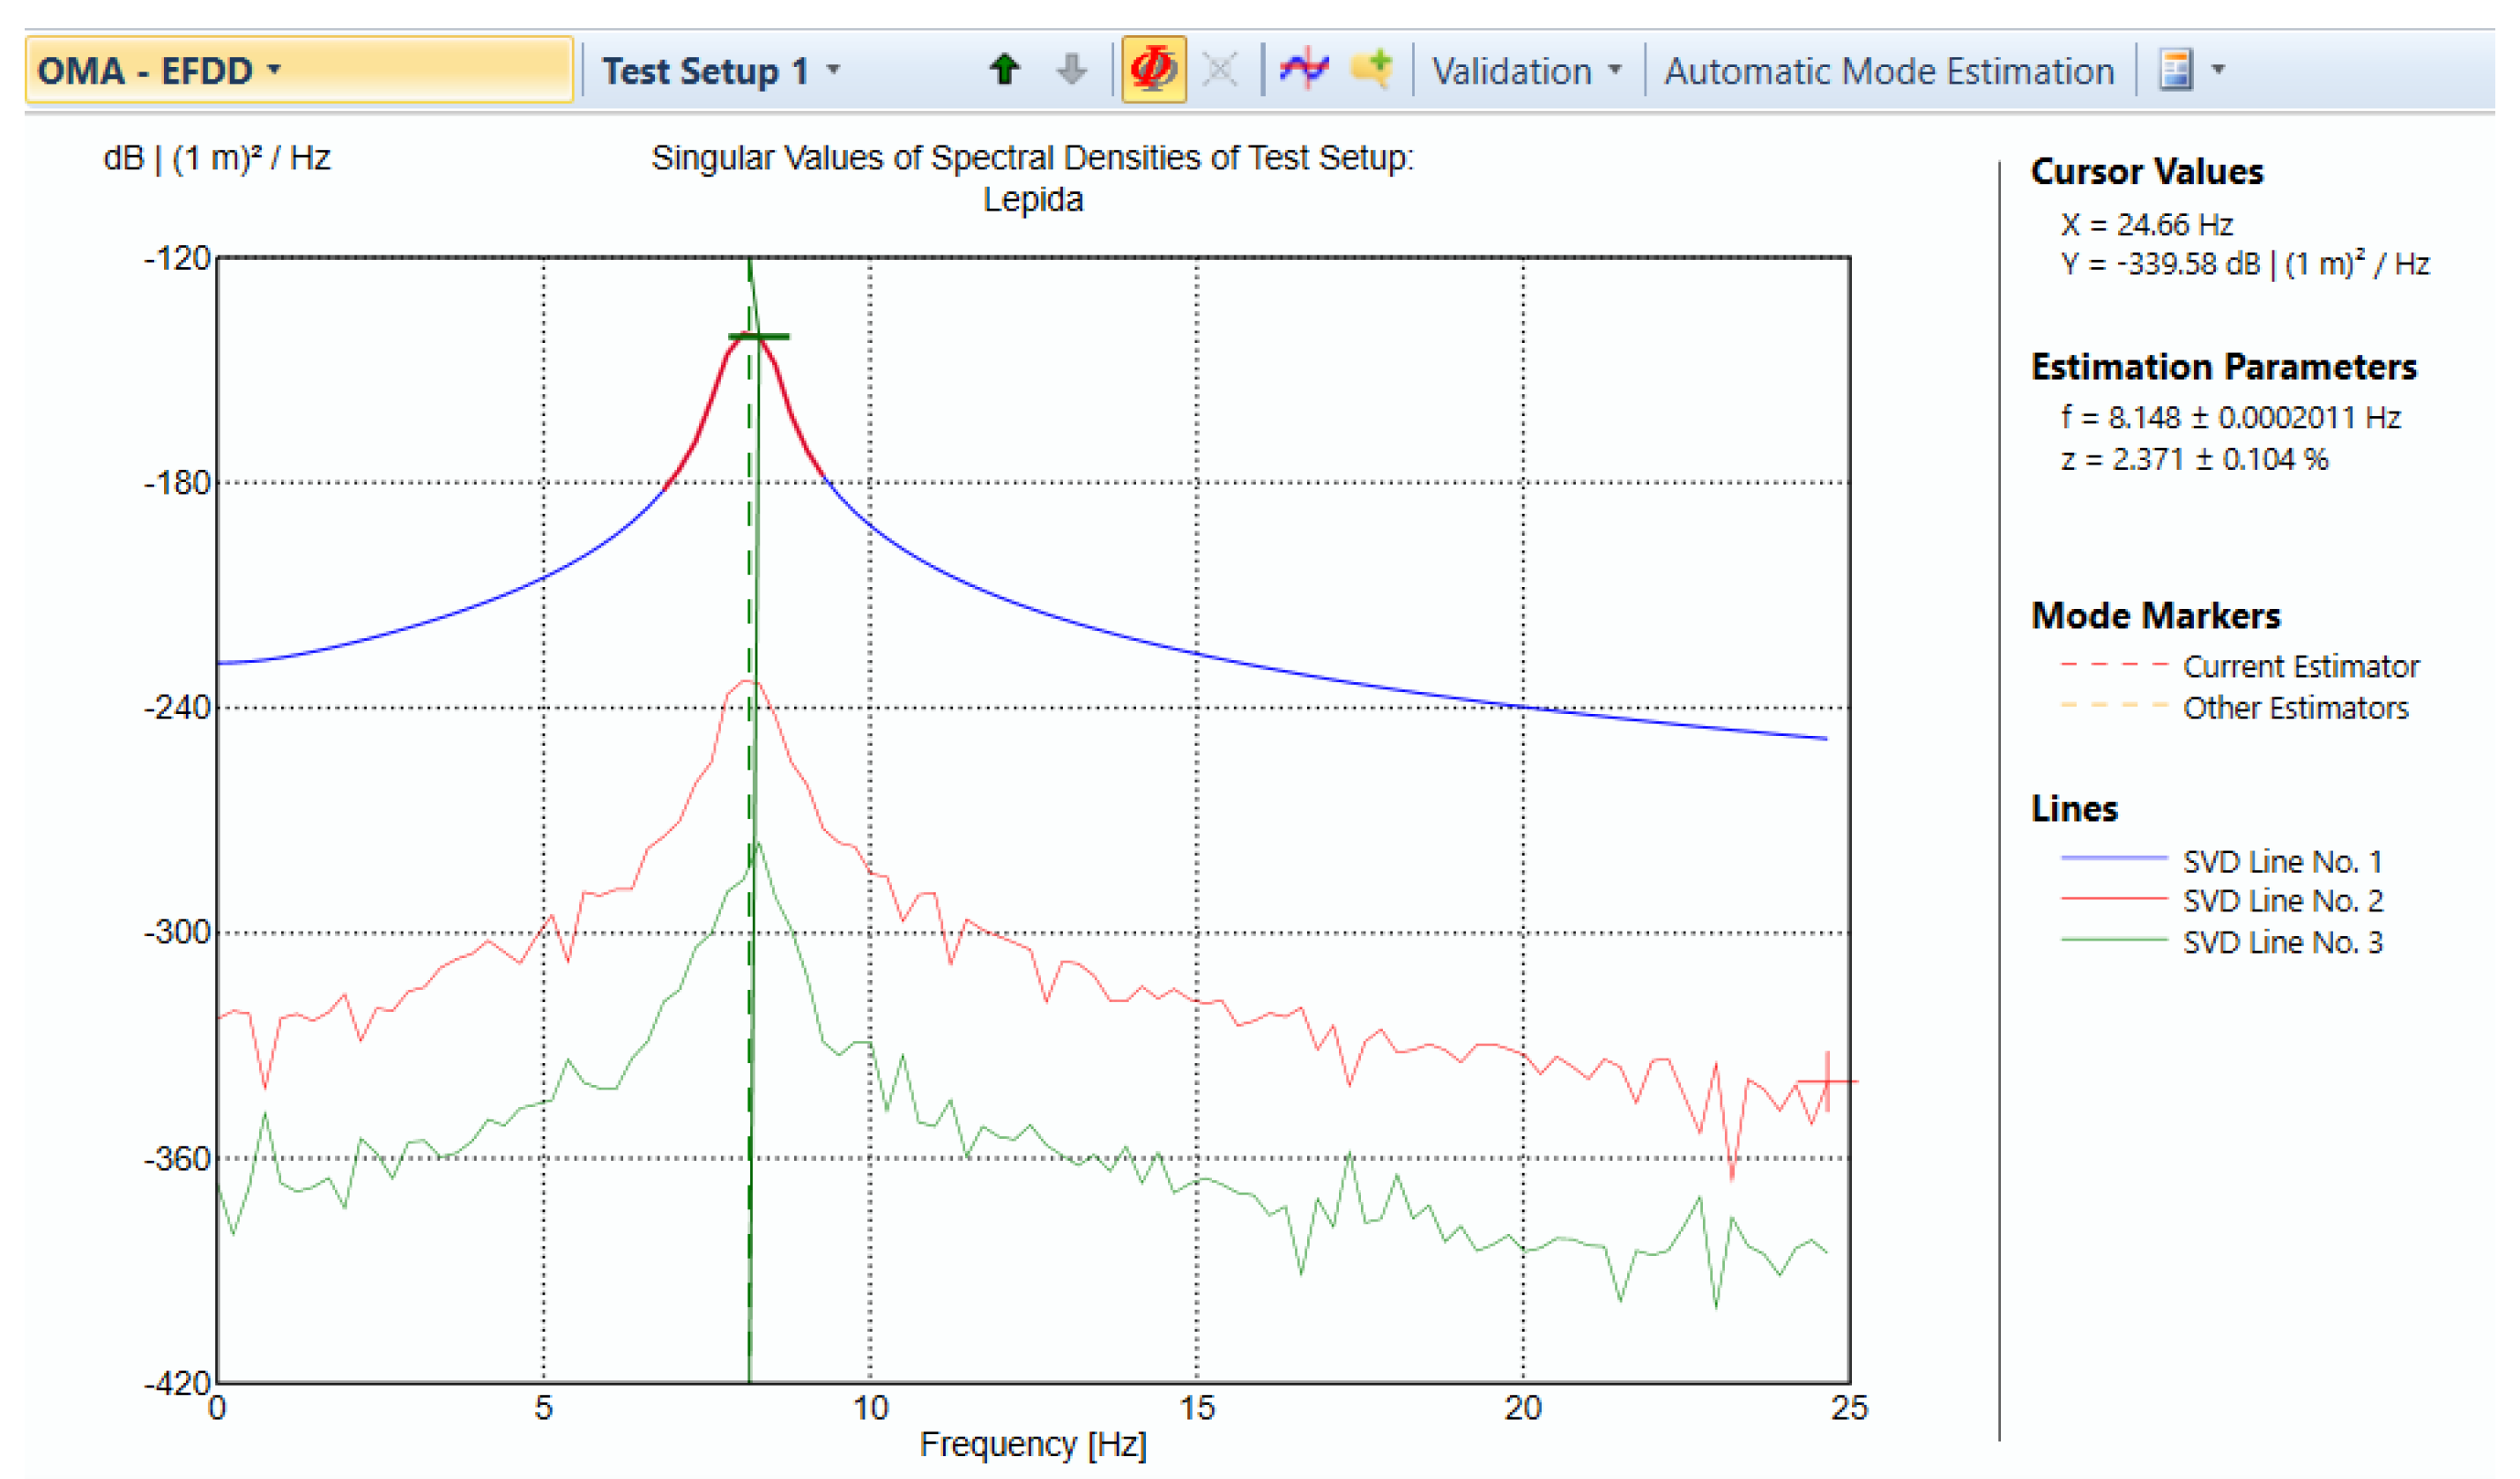Select SVD Line No. 2 legend entry
The image size is (2520, 1479).
coord(2281,901)
